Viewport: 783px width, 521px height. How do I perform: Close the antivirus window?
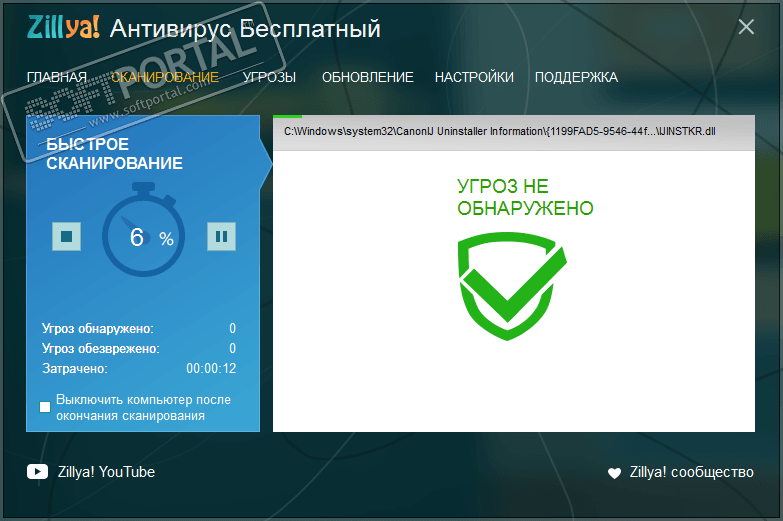point(746,27)
